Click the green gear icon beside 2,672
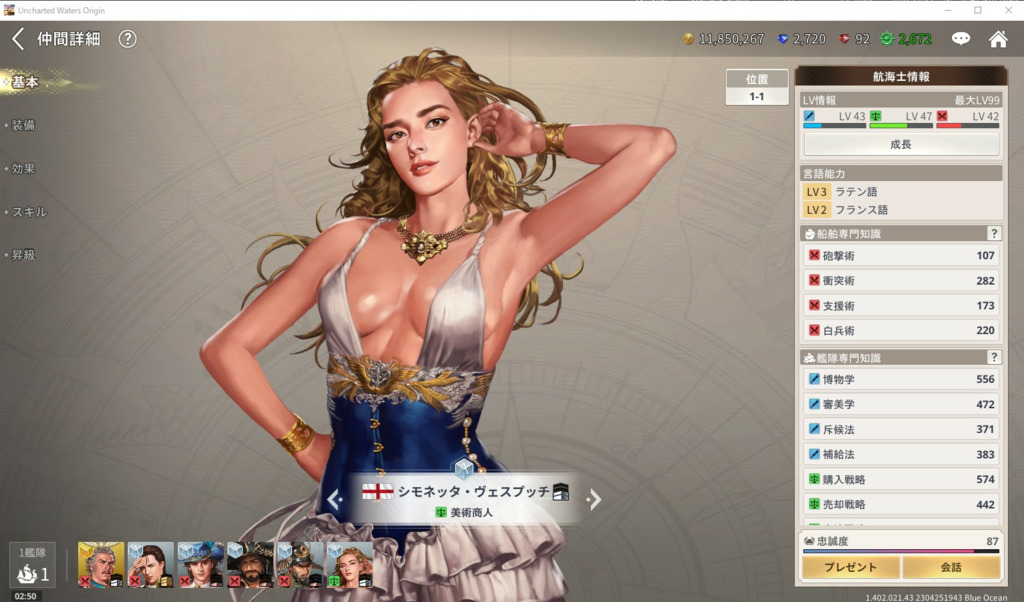Image resolution: width=1024 pixels, height=602 pixels. [887, 39]
